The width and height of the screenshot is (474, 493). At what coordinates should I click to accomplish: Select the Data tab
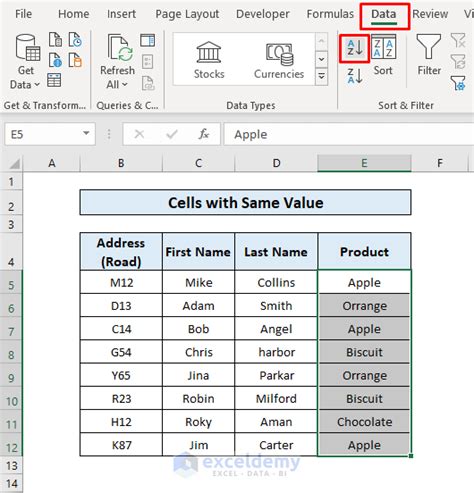[384, 15]
